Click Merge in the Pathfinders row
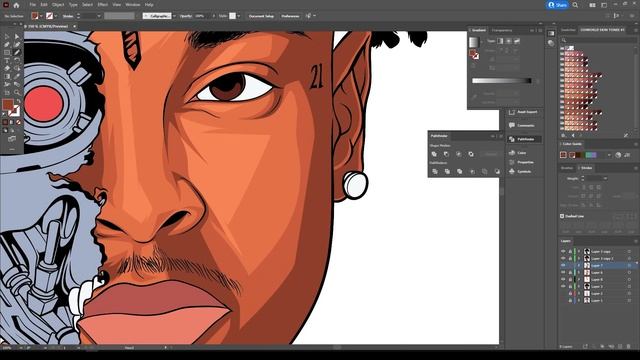Screen dimensions: 640x360 pos(460,171)
